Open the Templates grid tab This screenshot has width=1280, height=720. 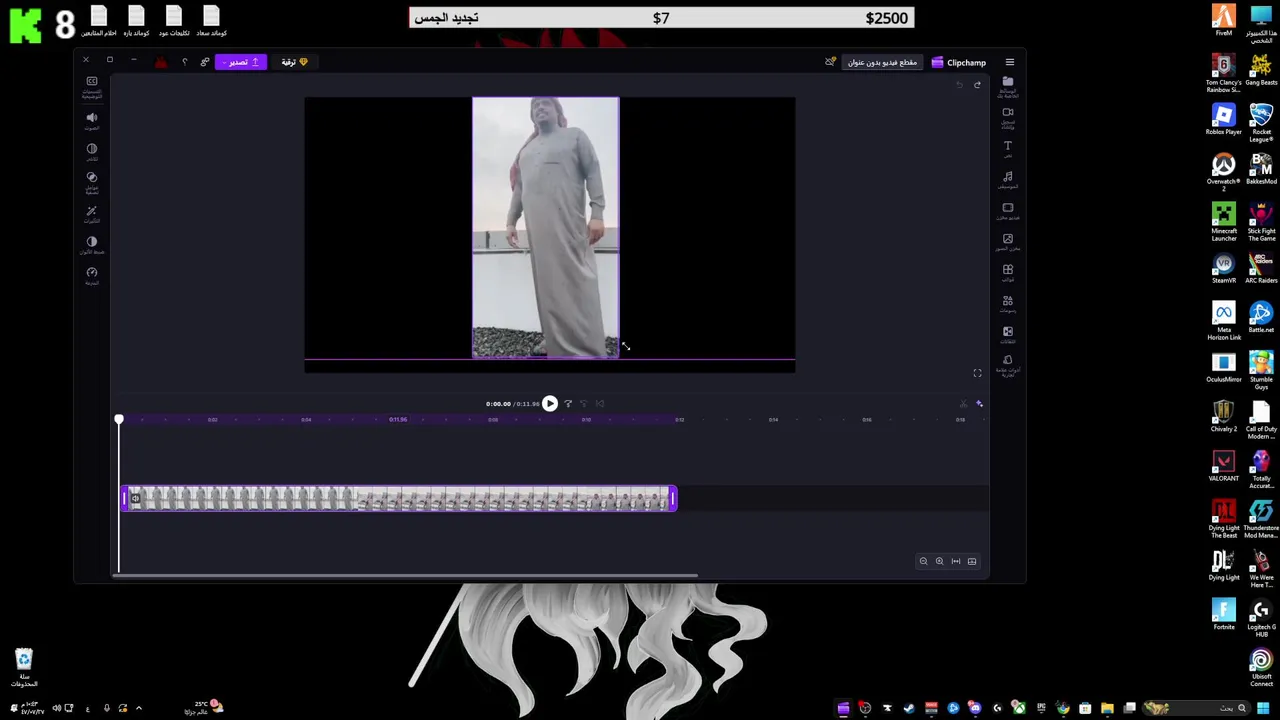pos(1007,273)
